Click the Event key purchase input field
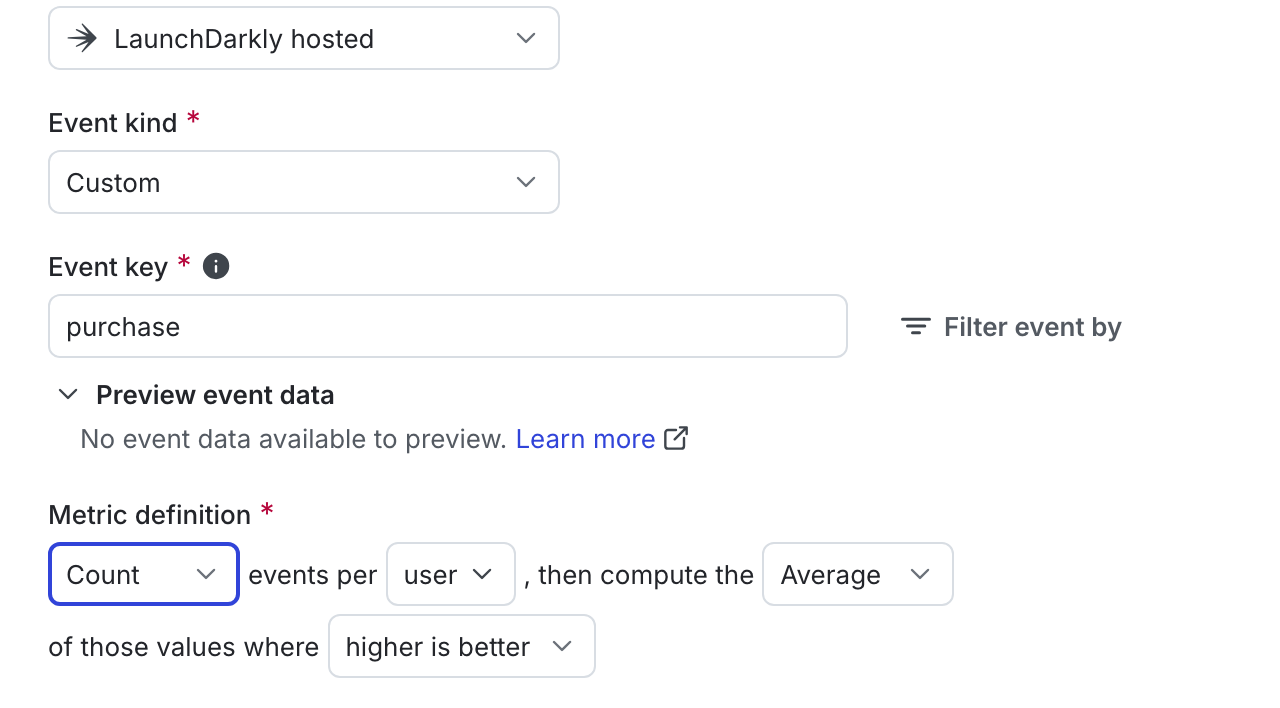This screenshot has width=1280, height=708. tap(448, 326)
